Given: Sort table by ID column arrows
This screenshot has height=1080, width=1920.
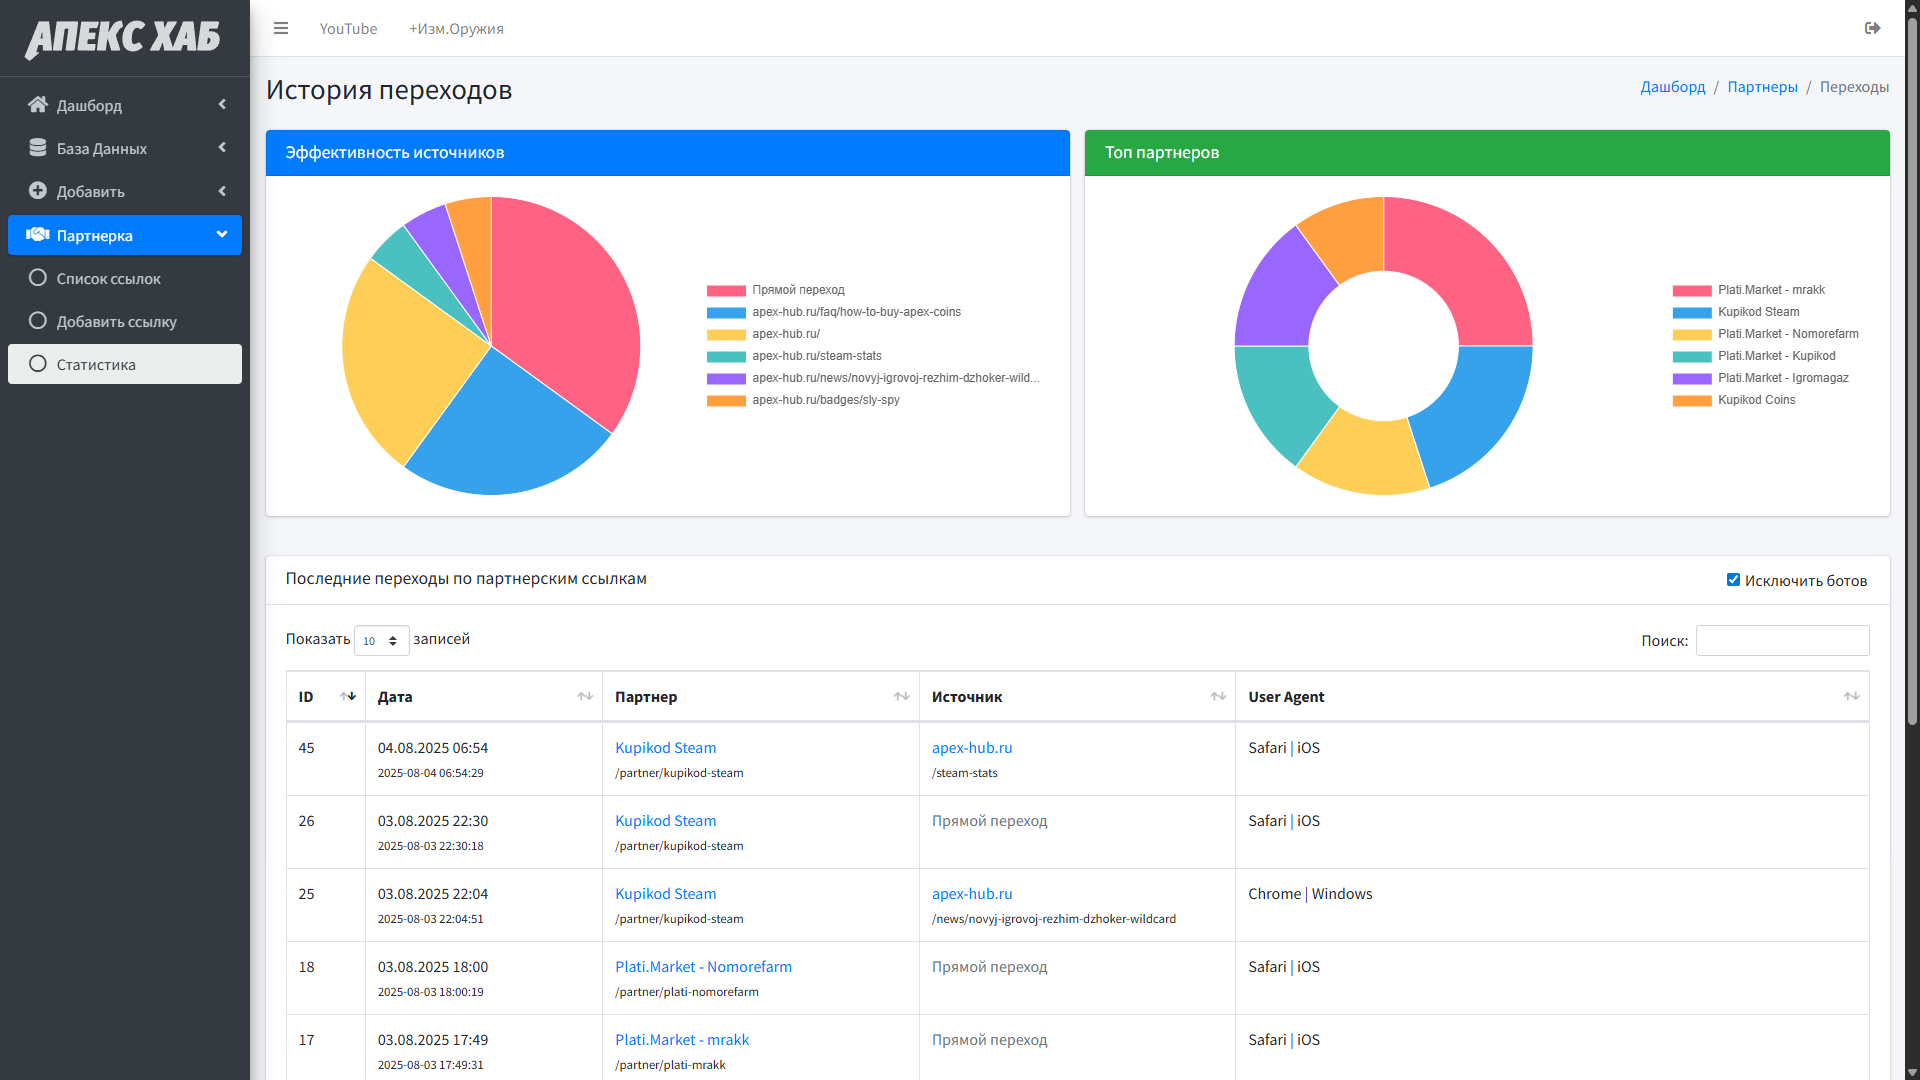Looking at the screenshot, I should [348, 696].
